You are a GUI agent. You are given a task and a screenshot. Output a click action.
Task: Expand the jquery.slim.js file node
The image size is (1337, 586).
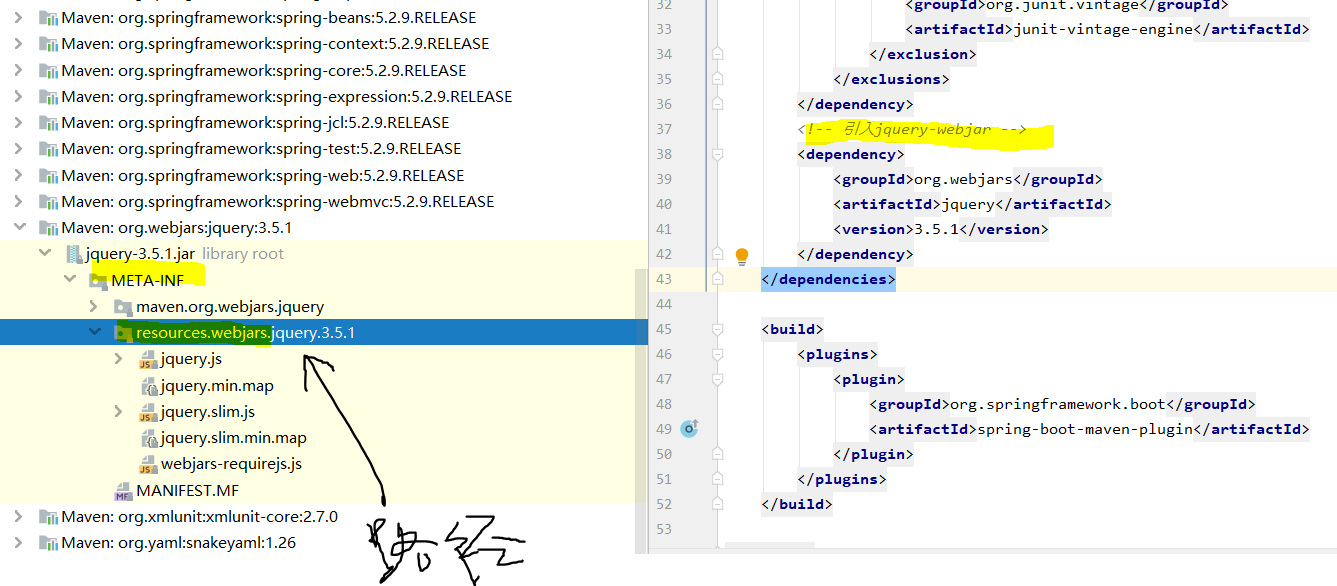click(119, 411)
